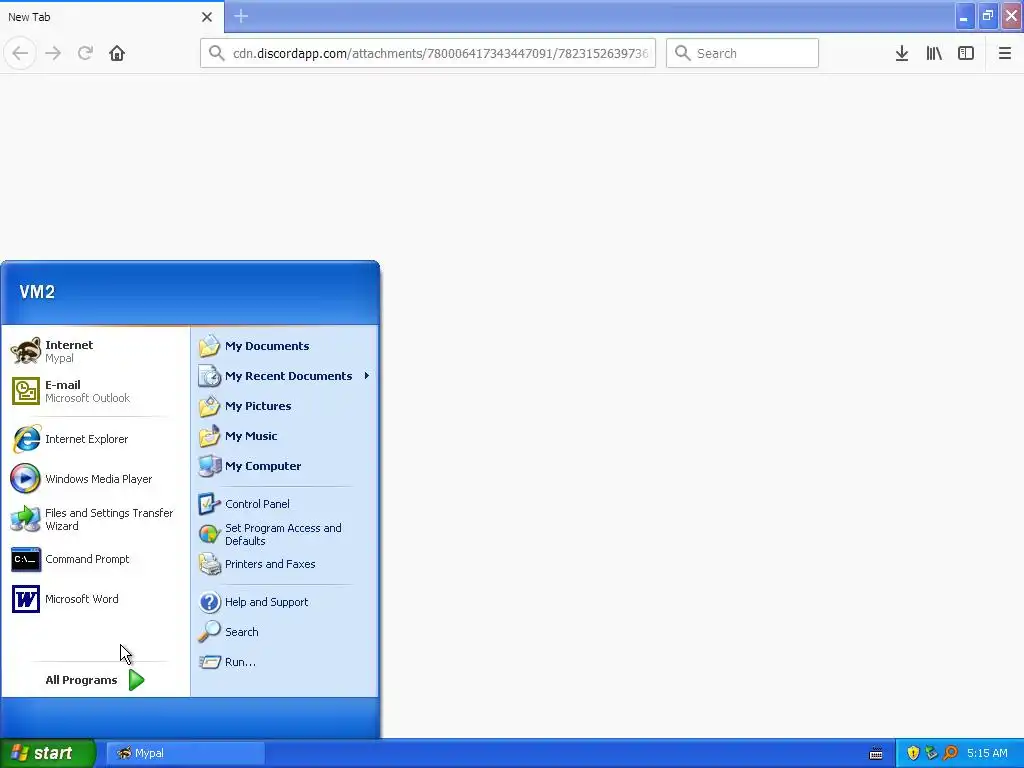Toggle the sidebar panel icon
The width and height of the screenshot is (1024, 768).
coord(966,53)
